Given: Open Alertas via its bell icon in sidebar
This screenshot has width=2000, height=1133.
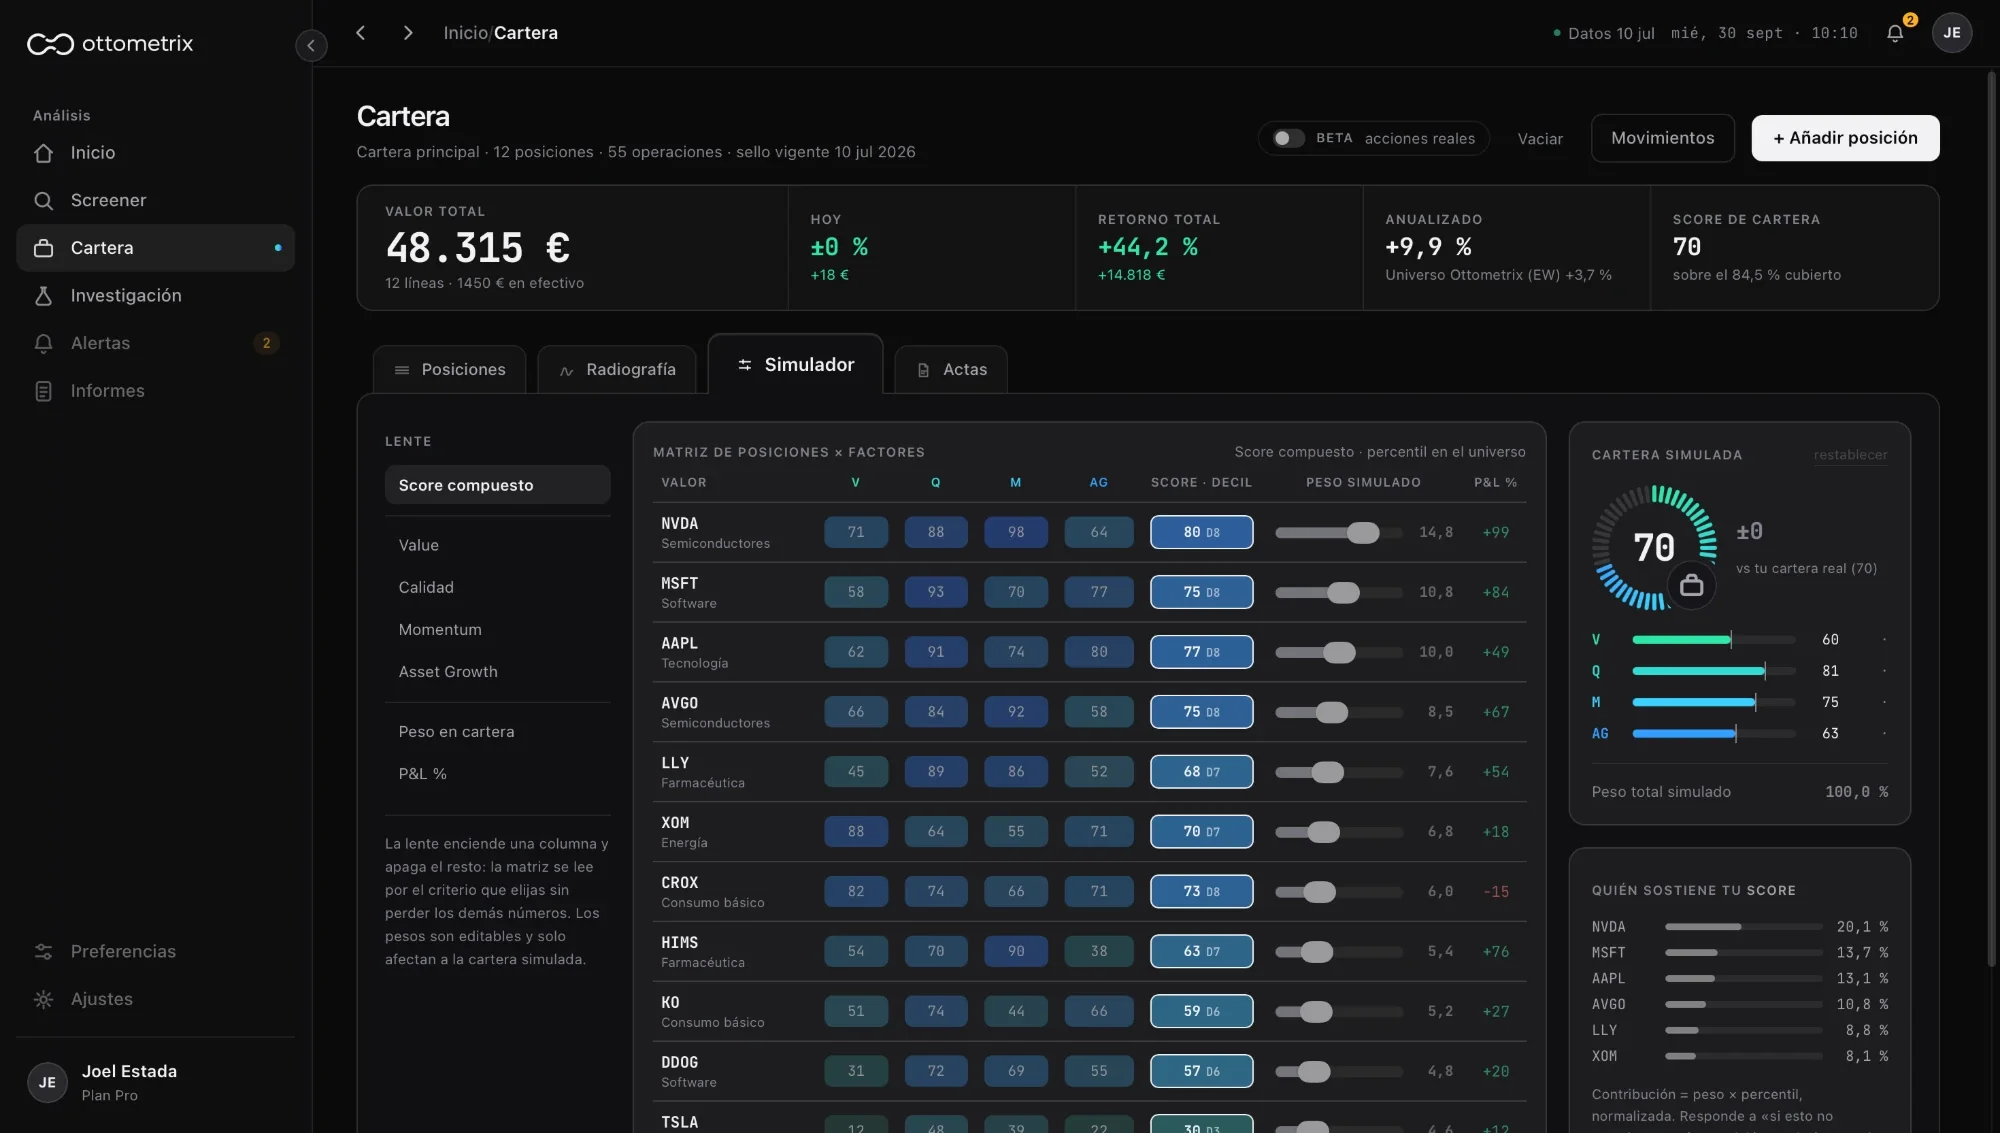Looking at the screenshot, I should (43, 344).
